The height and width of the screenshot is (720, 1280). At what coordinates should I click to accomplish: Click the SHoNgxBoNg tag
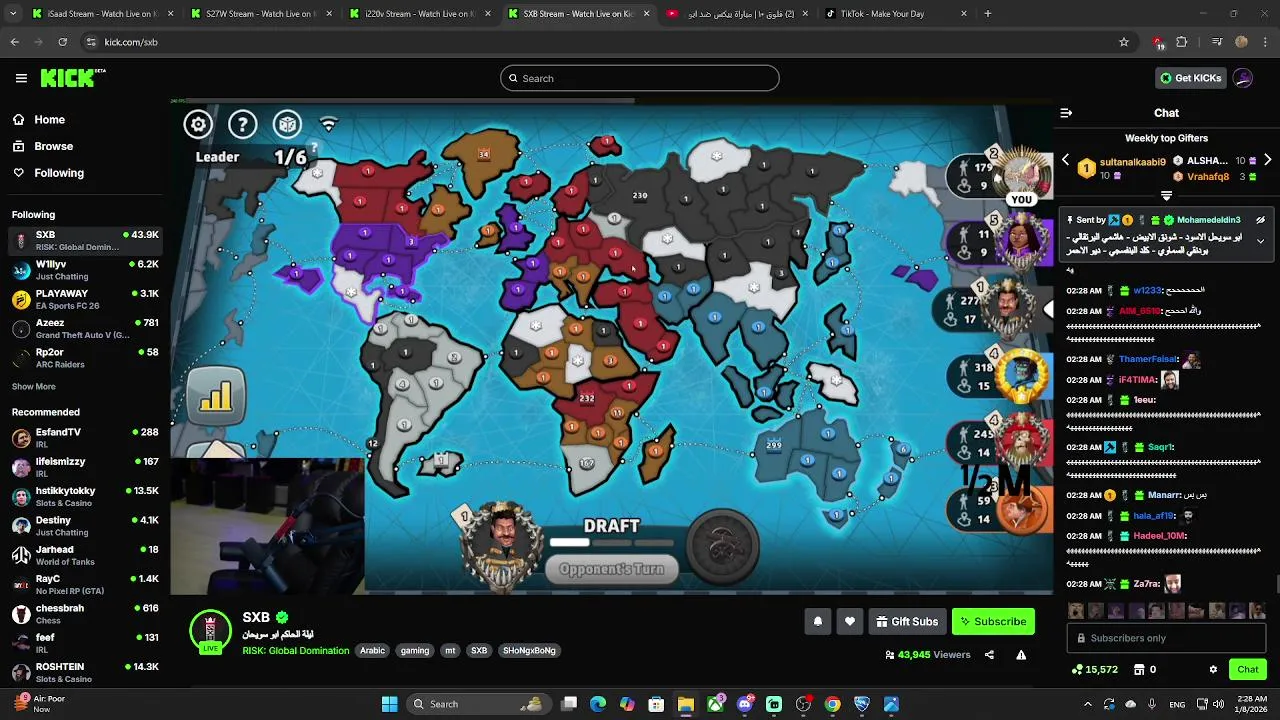click(x=529, y=651)
